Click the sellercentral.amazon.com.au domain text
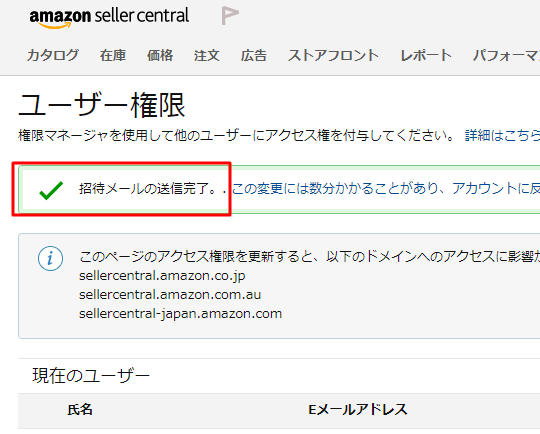The width and height of the screenshot is (540, 434). [x=170, y=295]
